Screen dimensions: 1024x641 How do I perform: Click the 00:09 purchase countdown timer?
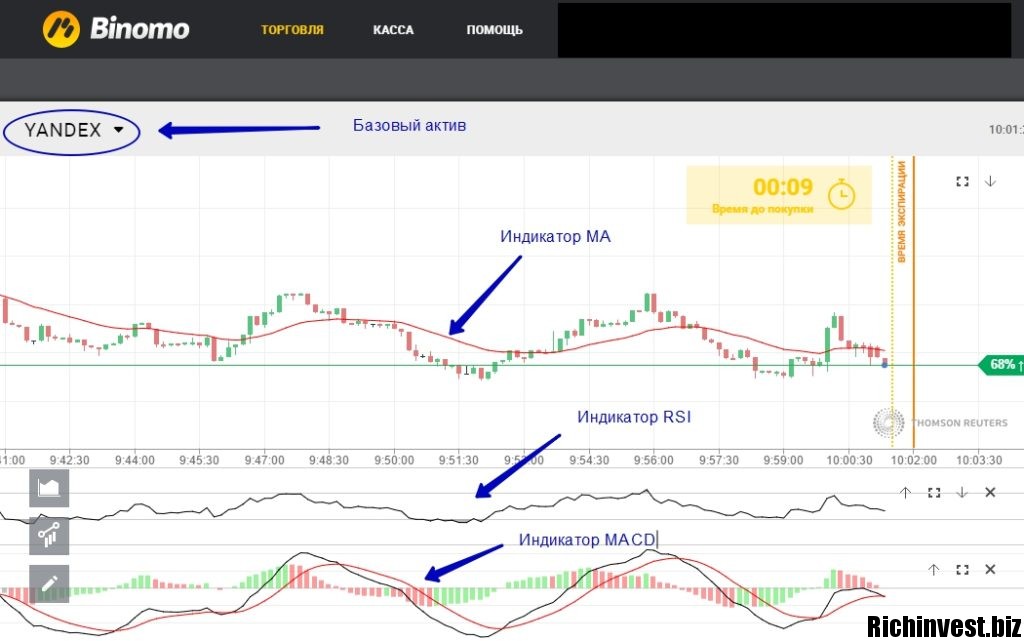778,195
